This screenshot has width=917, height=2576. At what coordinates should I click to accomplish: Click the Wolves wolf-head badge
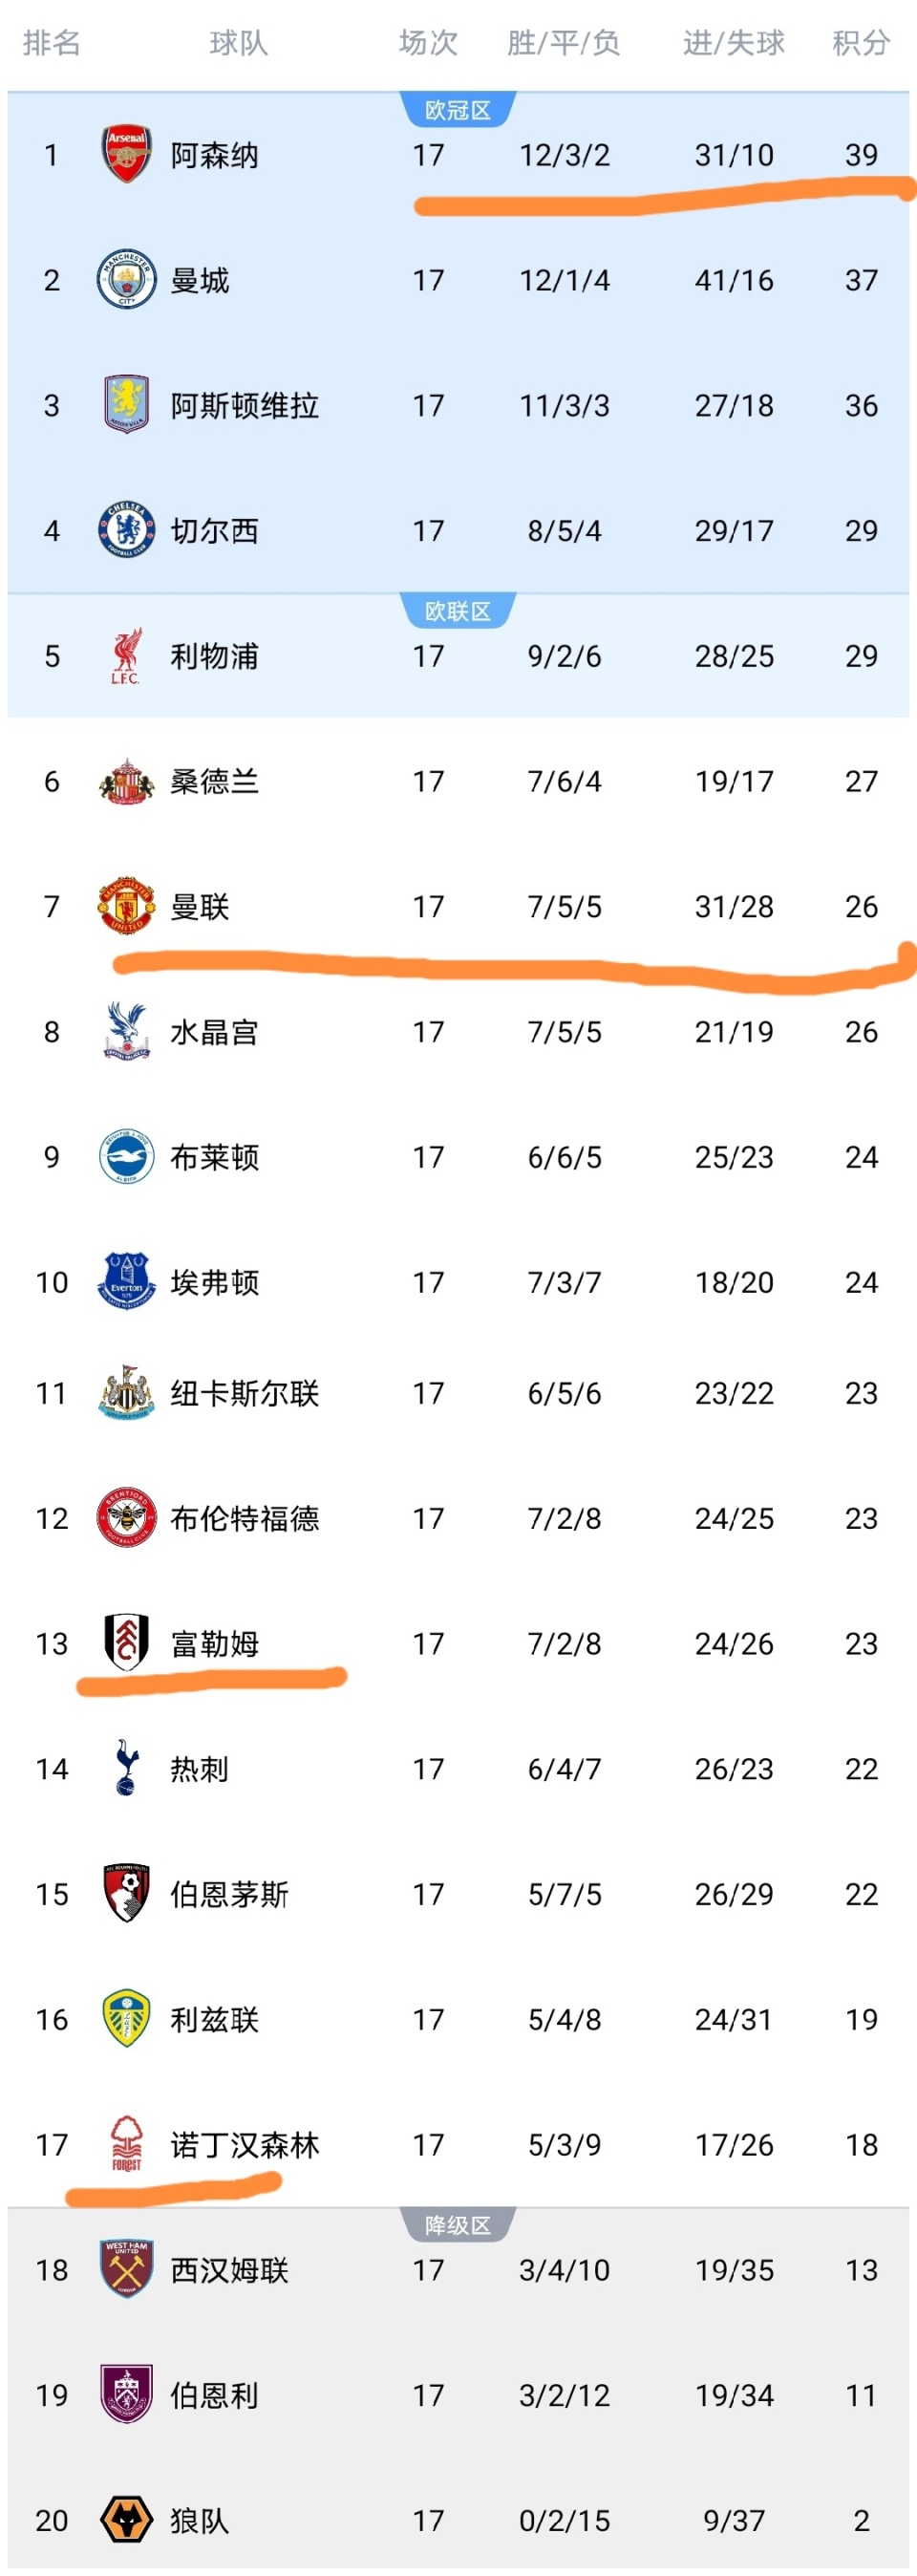(x=126, y=2519)
